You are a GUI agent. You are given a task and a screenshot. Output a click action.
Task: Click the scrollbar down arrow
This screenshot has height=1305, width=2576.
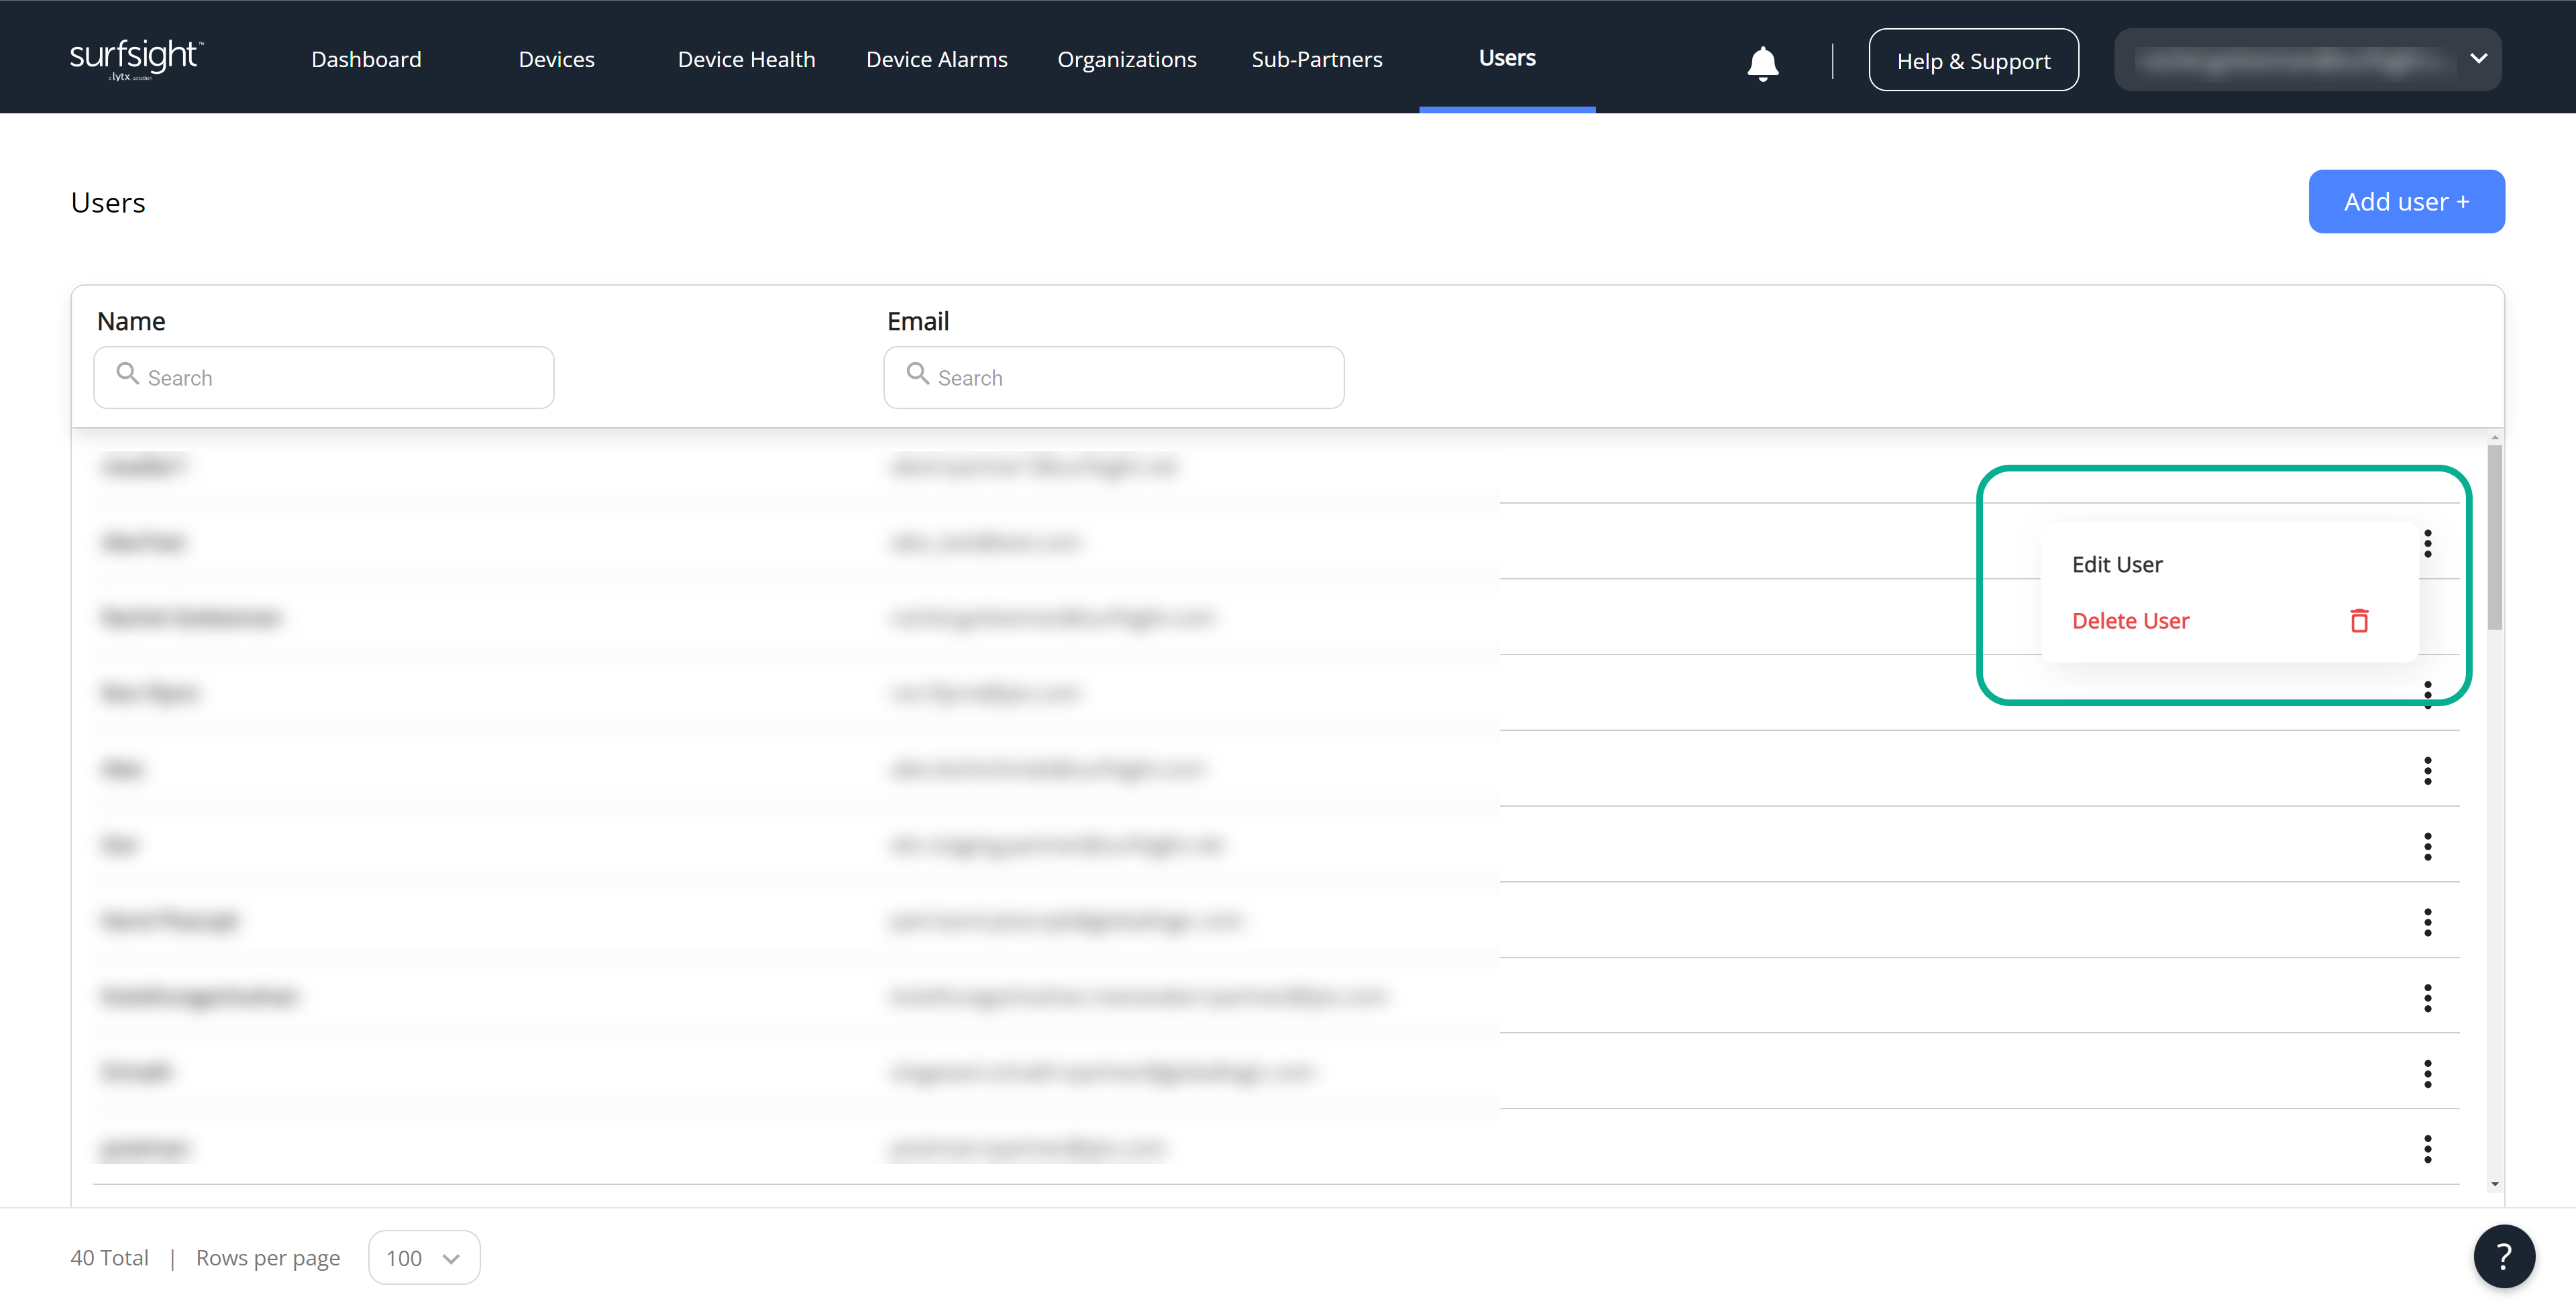coord(2494,1184)
